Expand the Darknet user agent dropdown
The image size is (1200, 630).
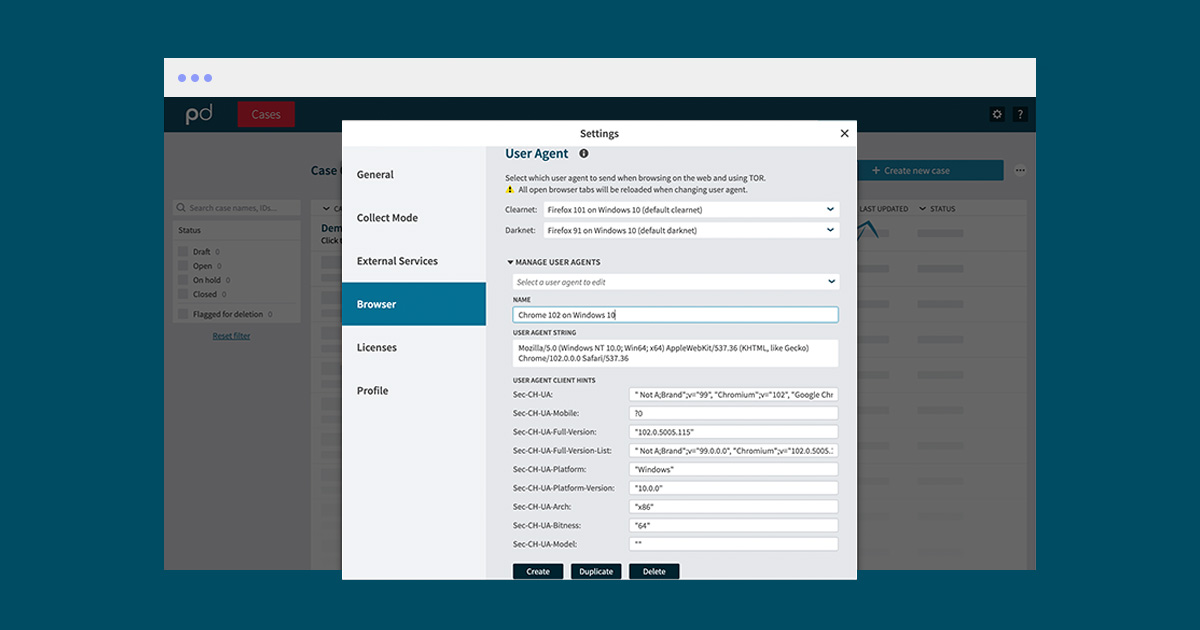point(690,230)
